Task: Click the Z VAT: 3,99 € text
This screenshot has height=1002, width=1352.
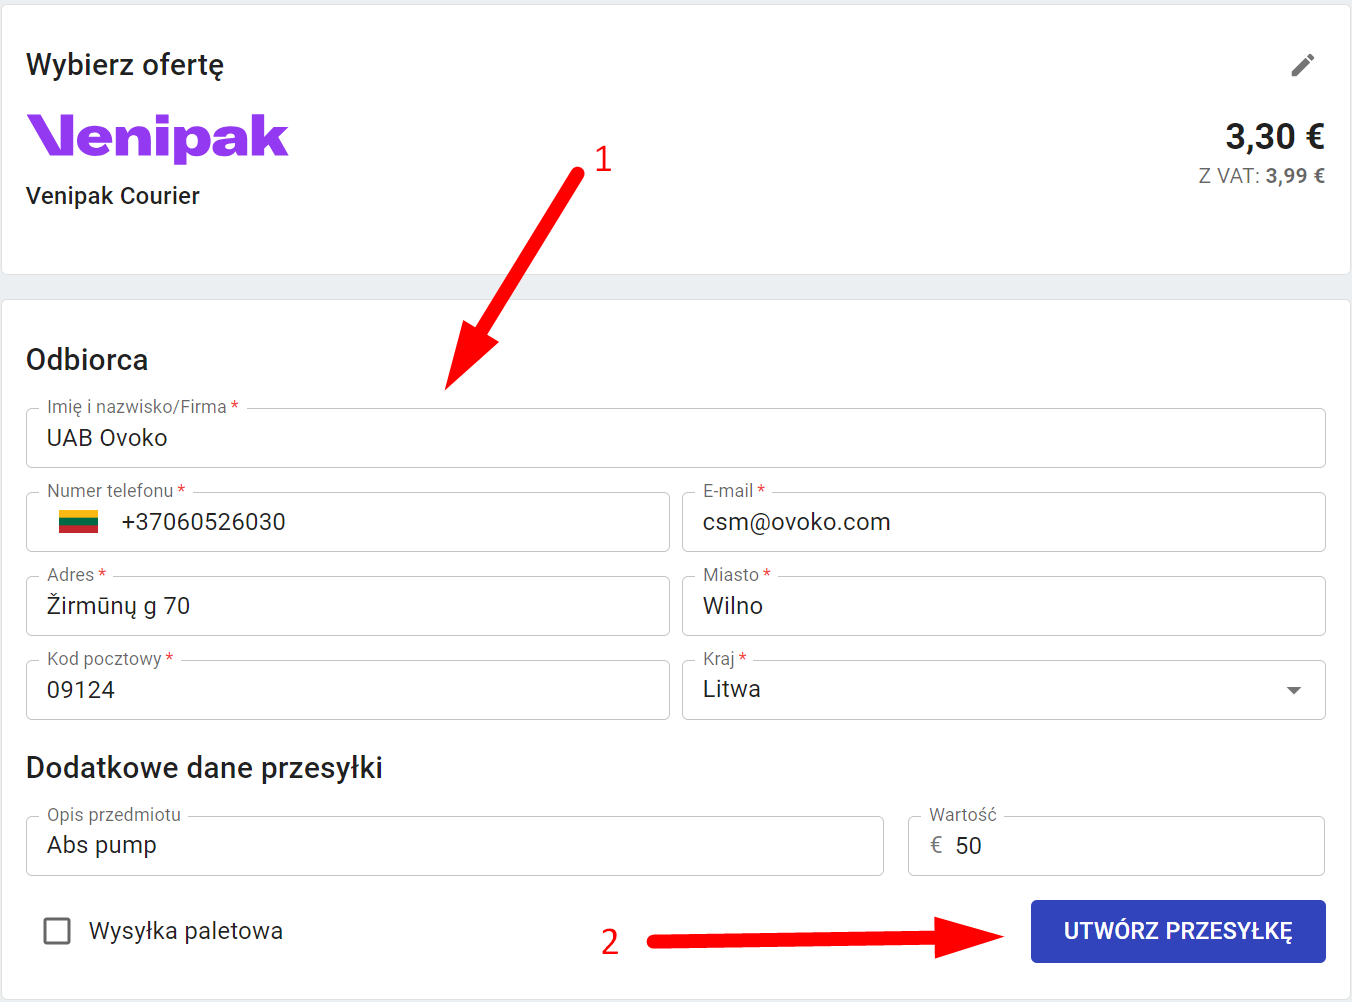Action: click(1262, 176)
